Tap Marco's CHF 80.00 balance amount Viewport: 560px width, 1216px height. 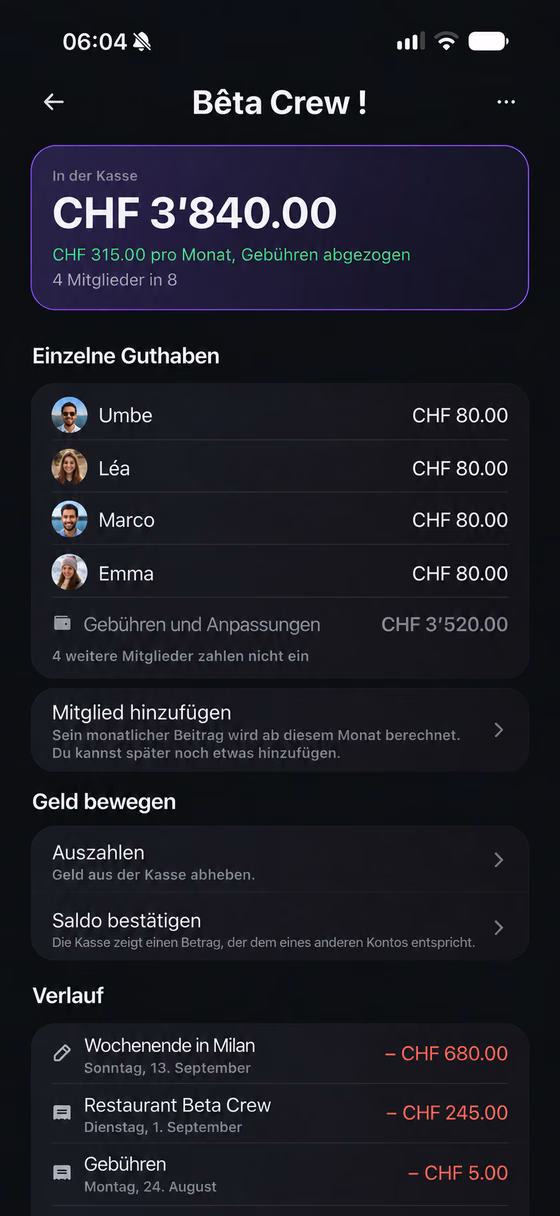click(x=460, y=520)
